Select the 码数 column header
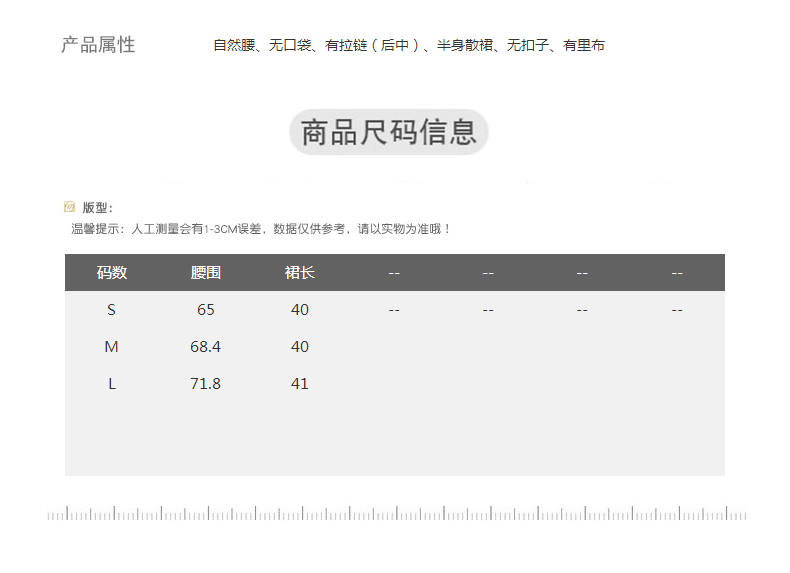This screenshot has height=573, width=790. pyautogui.click(x=112, y=272)
